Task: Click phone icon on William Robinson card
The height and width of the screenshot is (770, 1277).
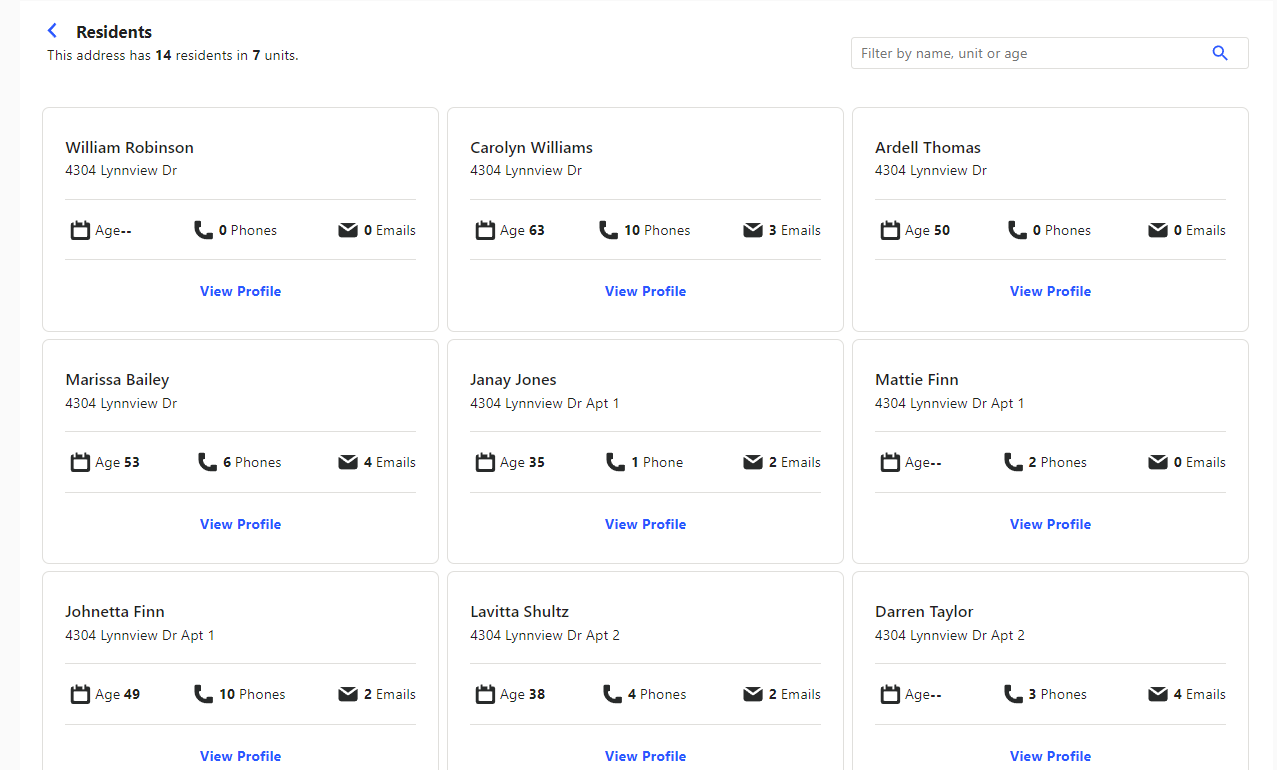Action: (204, 230)
